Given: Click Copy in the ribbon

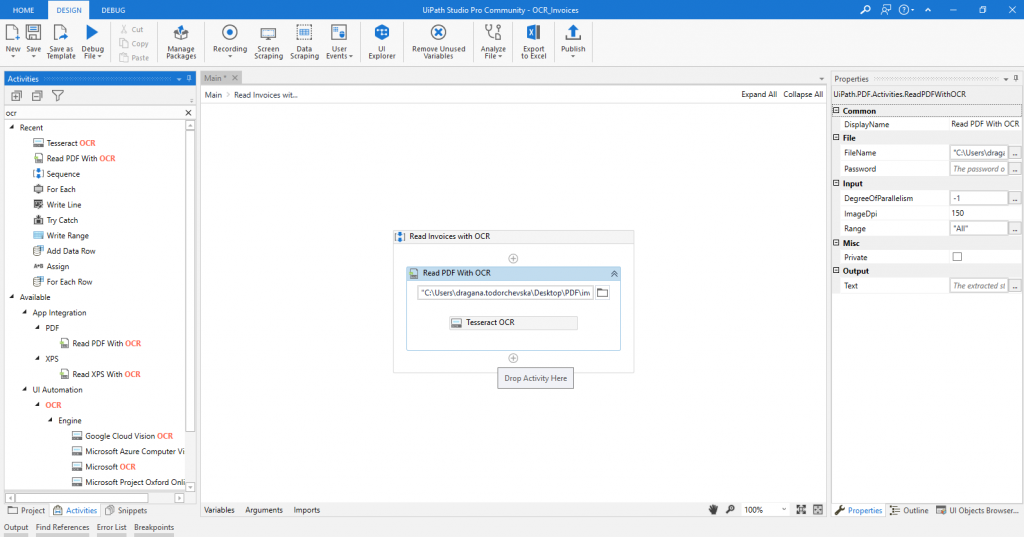Looking at the screenshot, I should [x=134, y=44].
